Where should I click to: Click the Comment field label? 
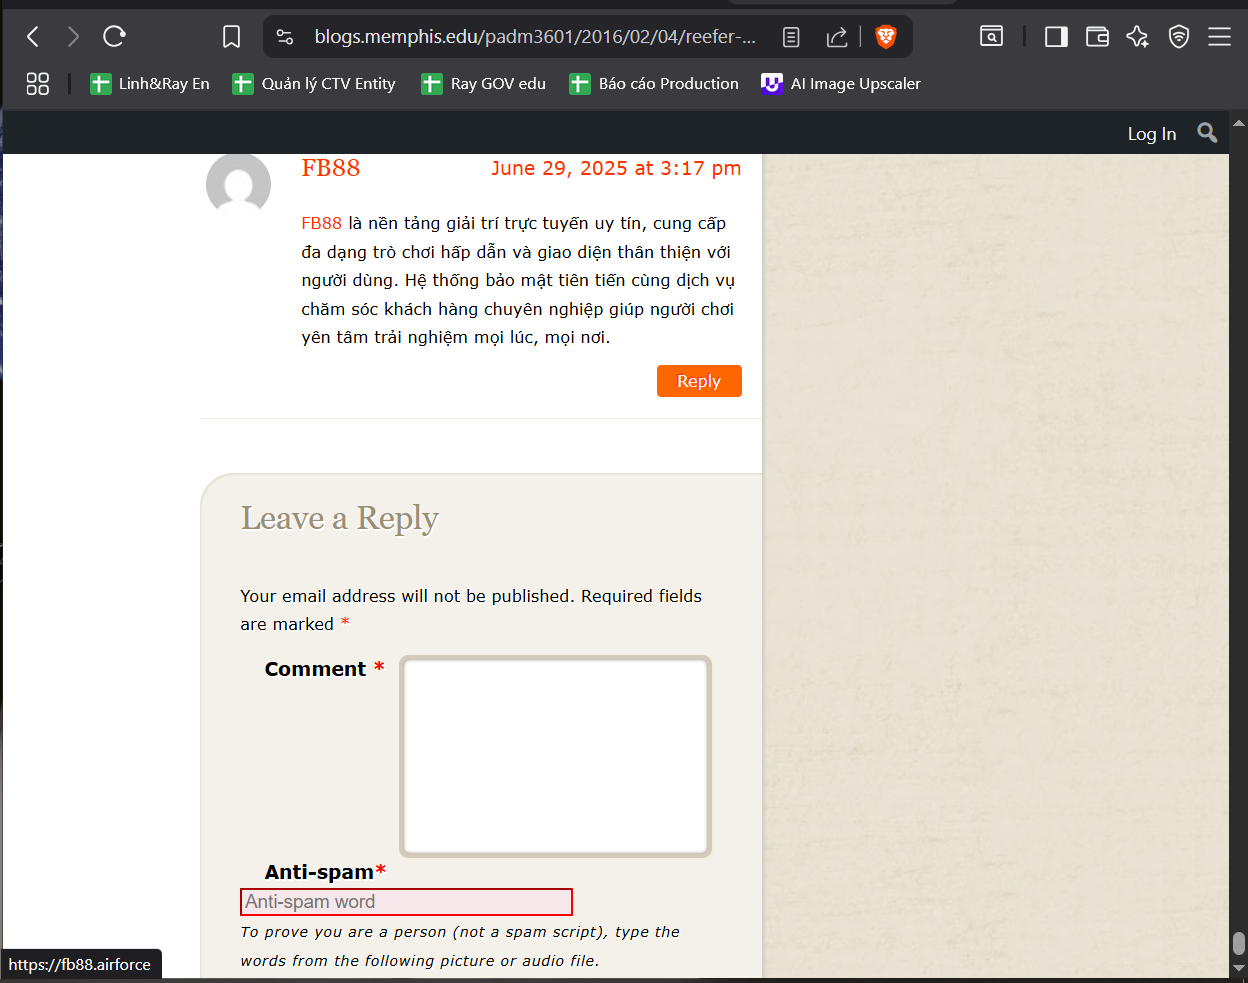pos(324,669)
